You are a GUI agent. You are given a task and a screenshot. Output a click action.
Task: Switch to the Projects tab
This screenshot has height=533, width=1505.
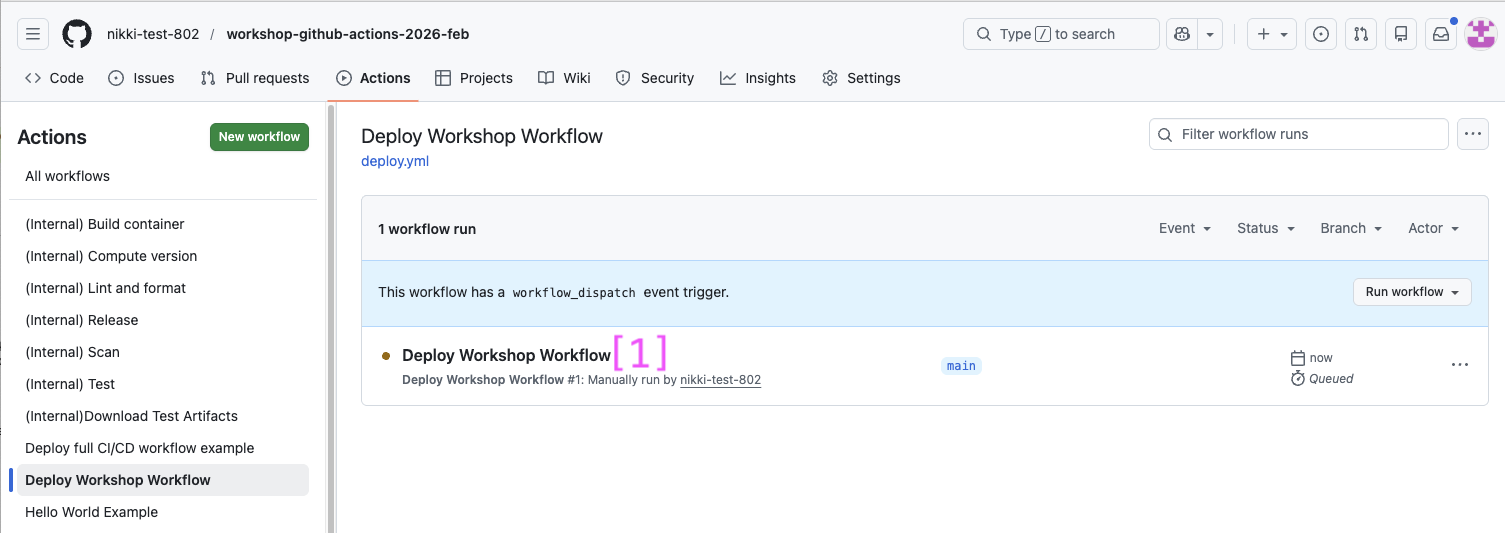474,78
